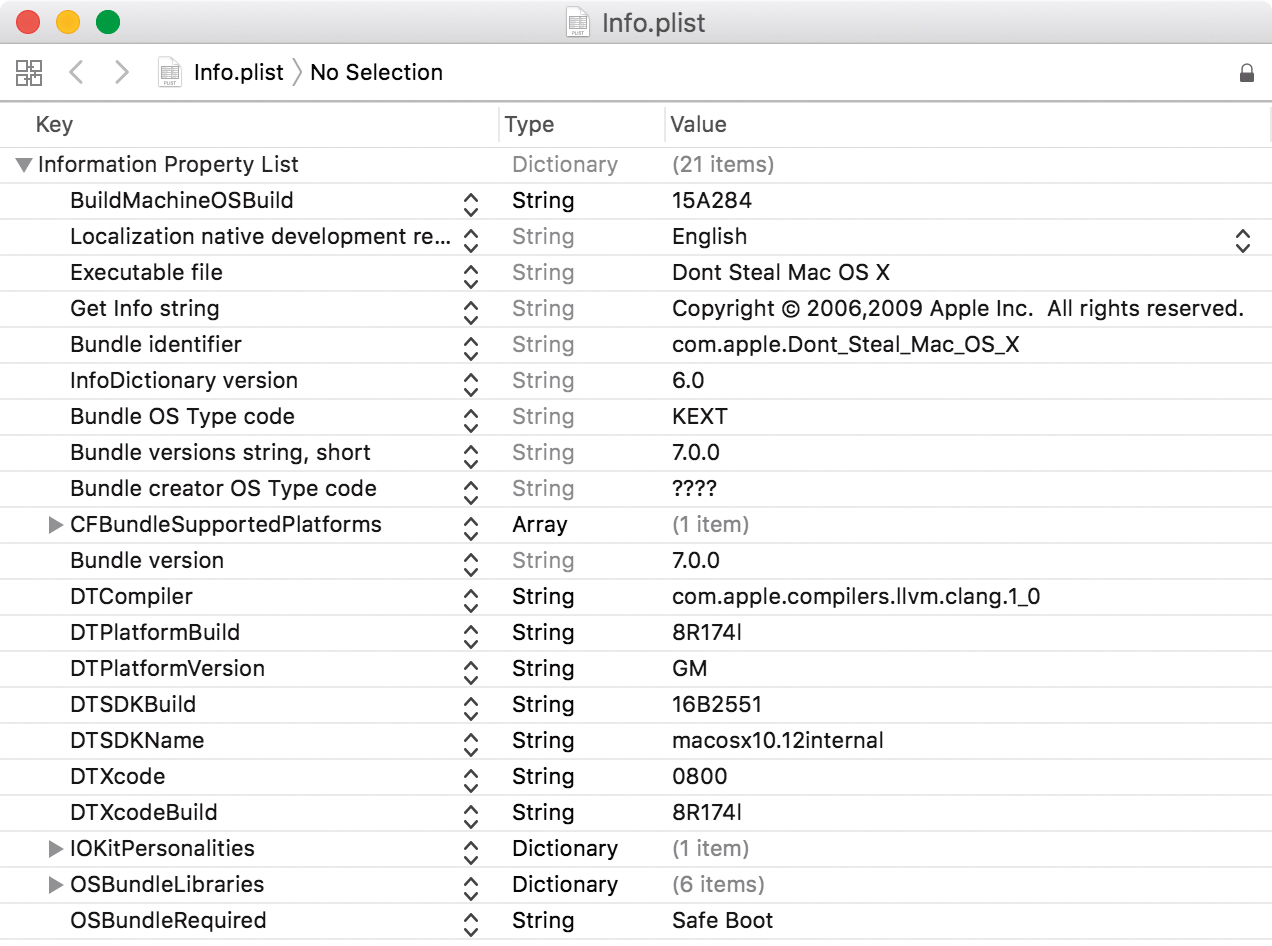The height and width of the screenshot is (946, 1272).
Task: Select No Selection in the jump bar
Action: click(x=376, y=72)
